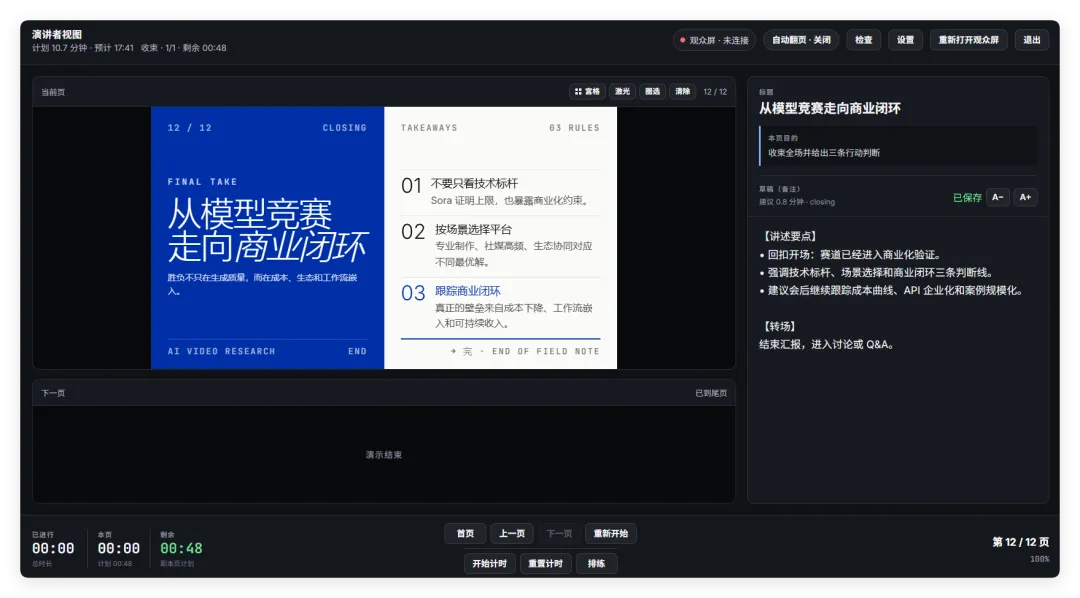The image size is (1080, 598).
Task: Select the 圈选 circle annotation tool
Action: [652, 92]
